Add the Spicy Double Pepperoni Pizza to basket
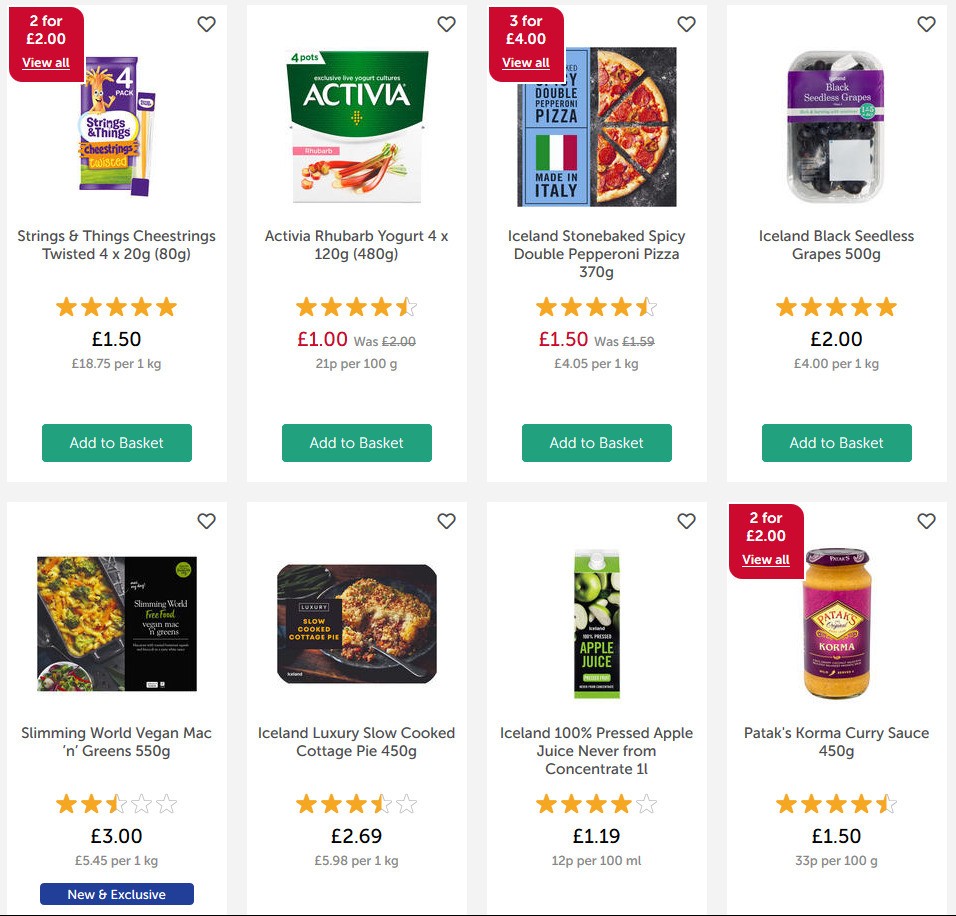 [x=596, y=443]
